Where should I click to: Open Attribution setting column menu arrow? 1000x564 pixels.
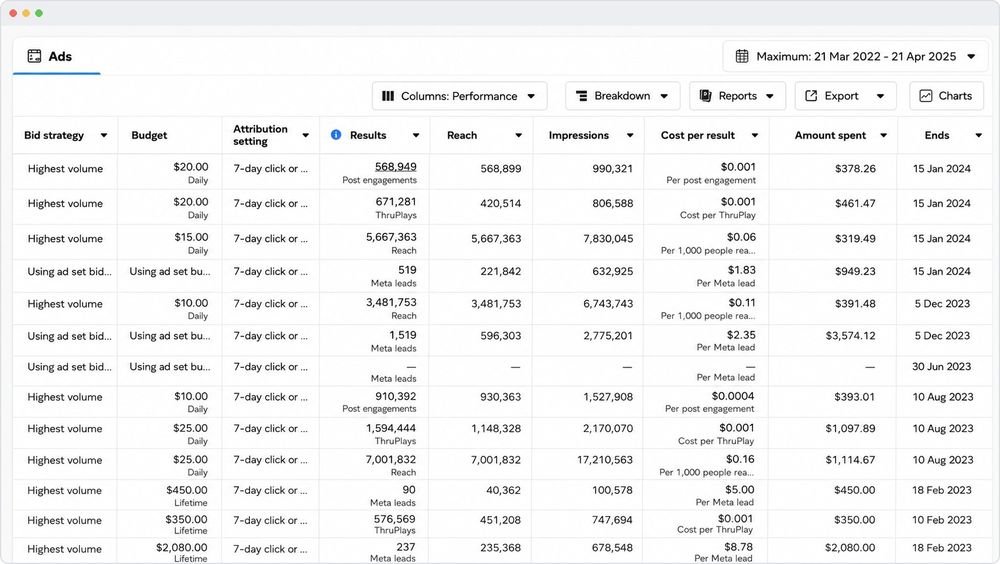(305, 135)
